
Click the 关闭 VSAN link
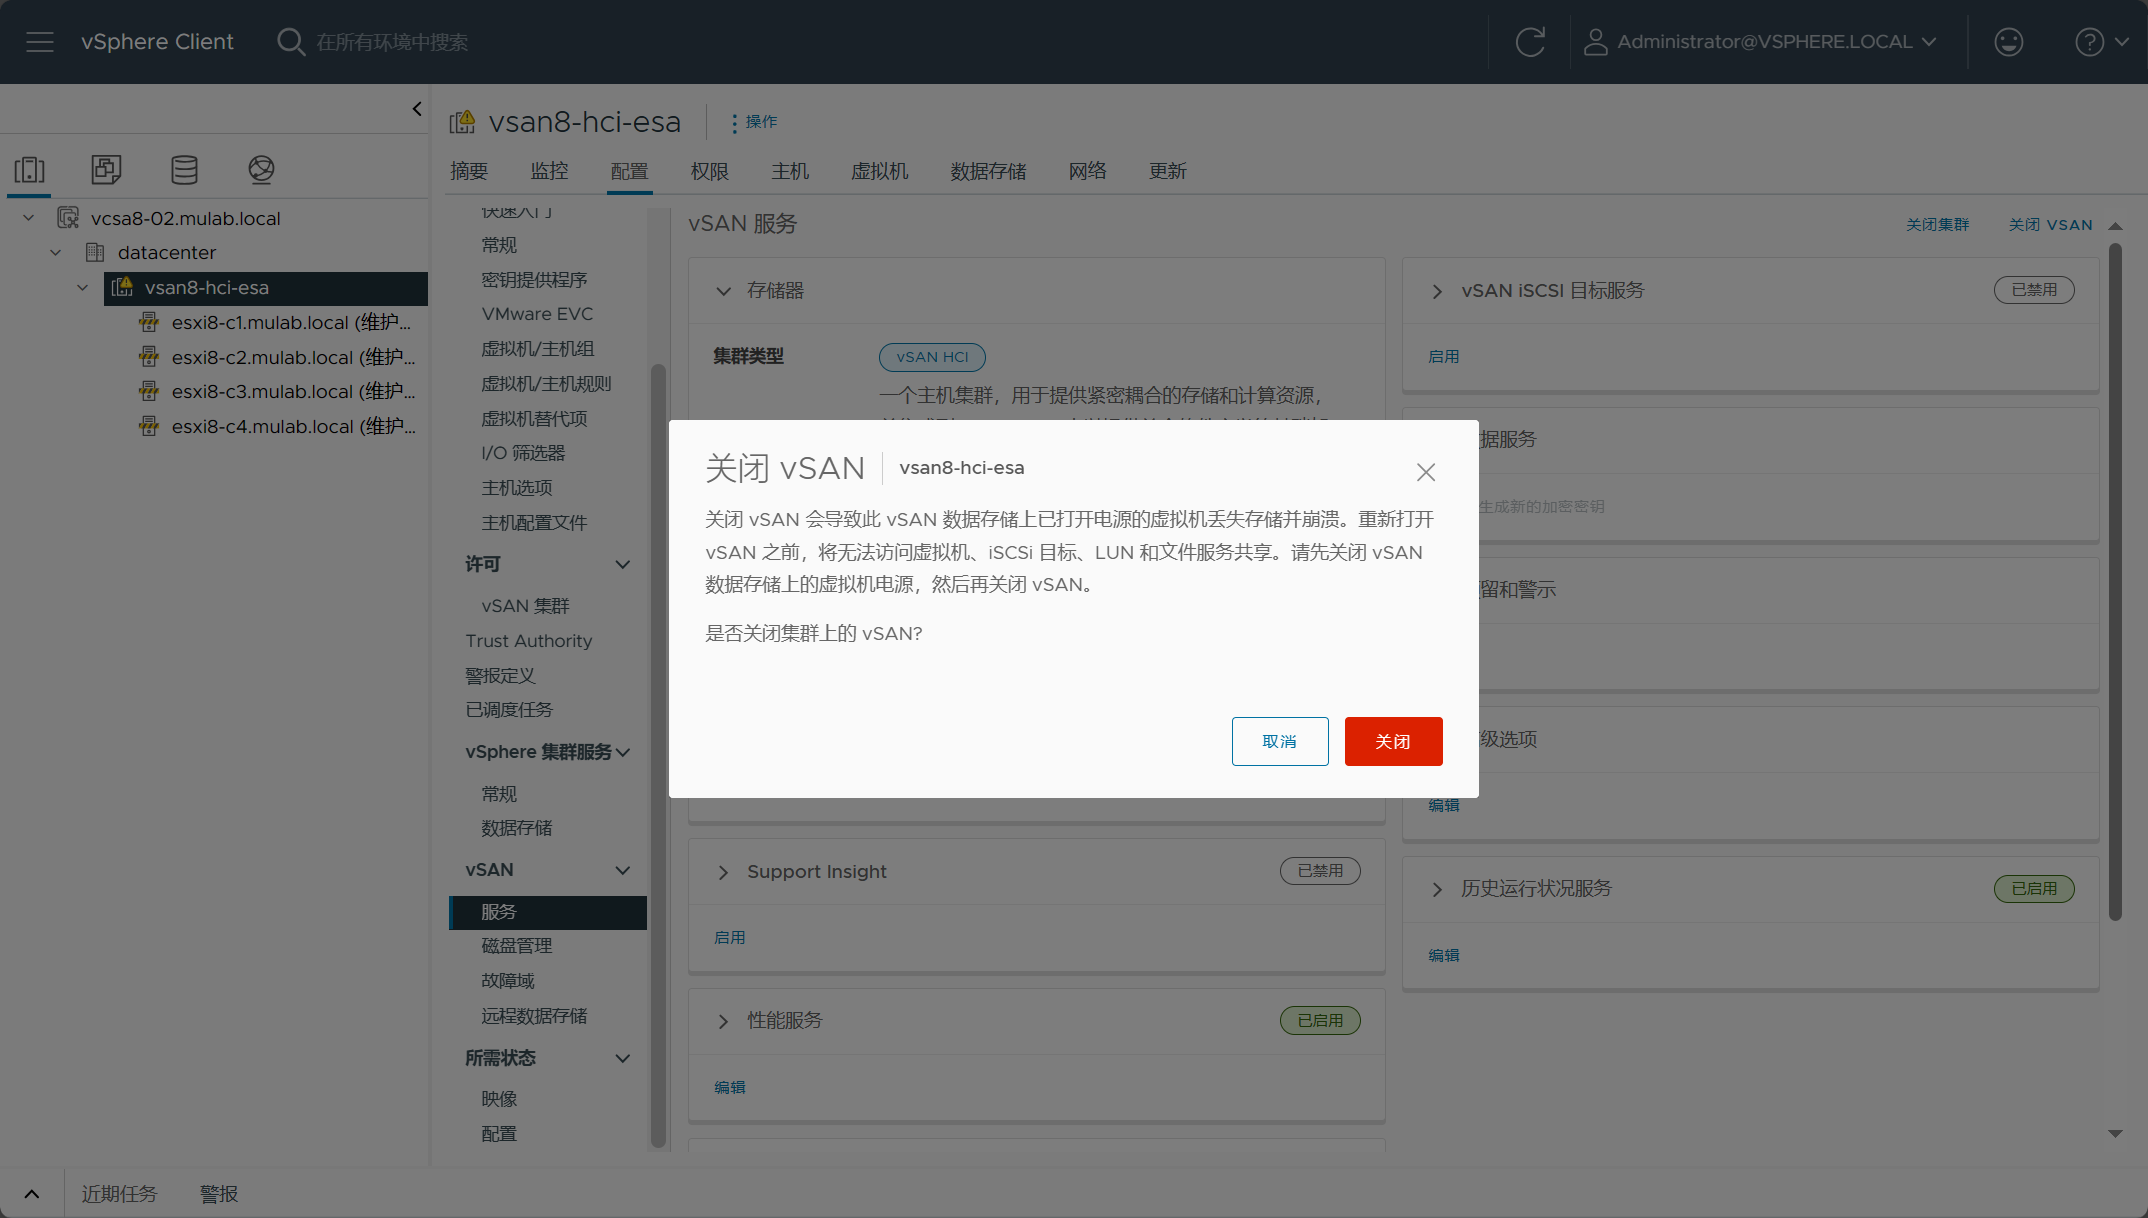tap(2050, 225)
